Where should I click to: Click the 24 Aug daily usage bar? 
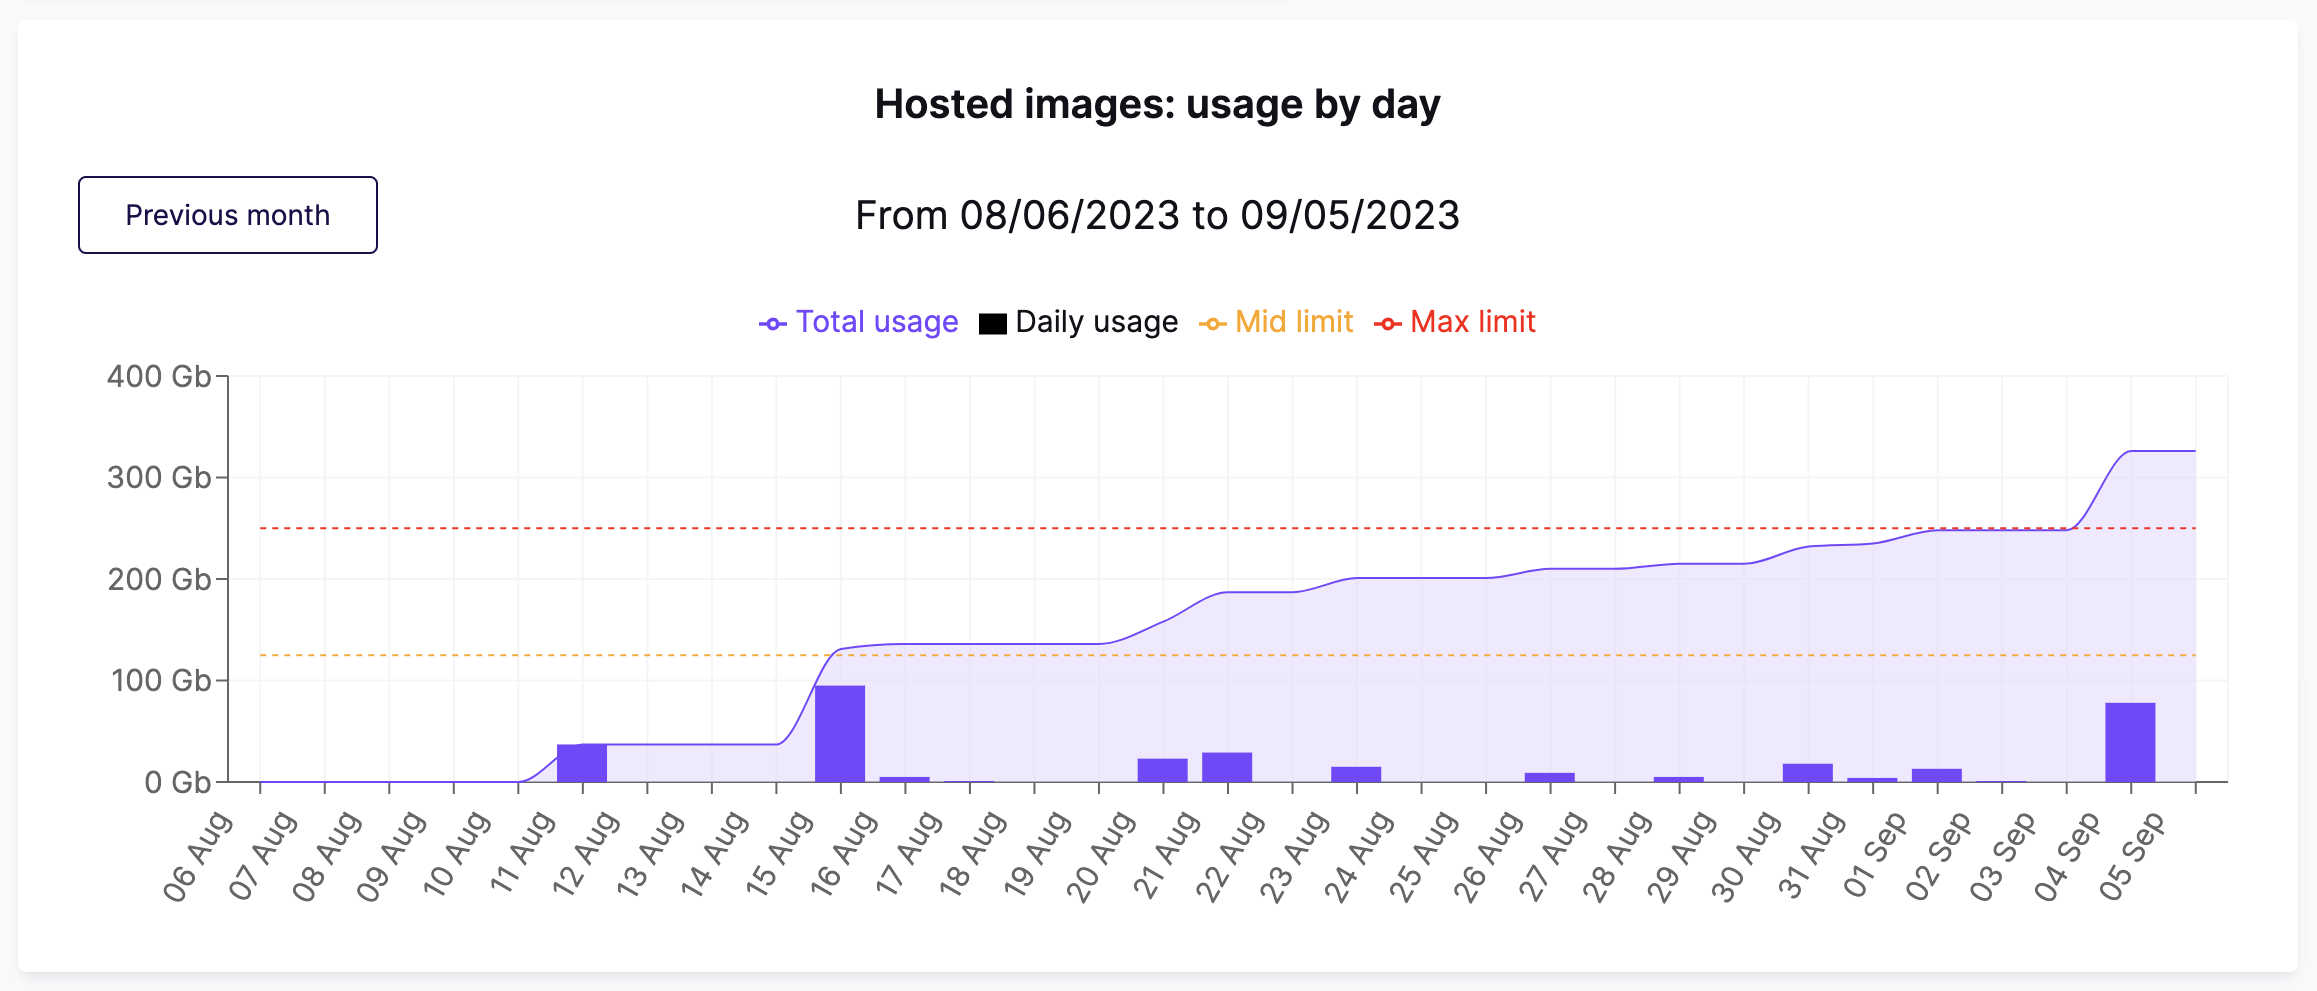coord(1356,774)
